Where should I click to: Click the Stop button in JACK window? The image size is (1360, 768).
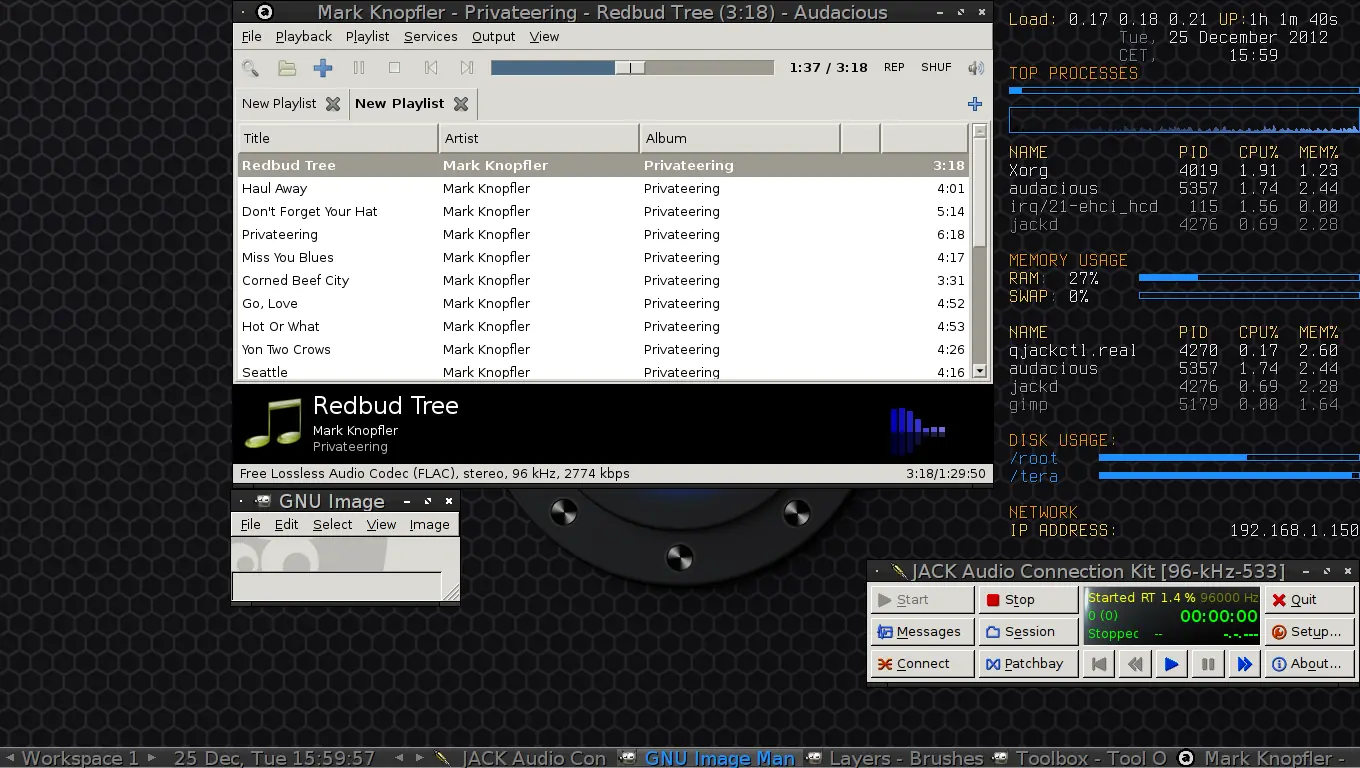point(1028,600)
